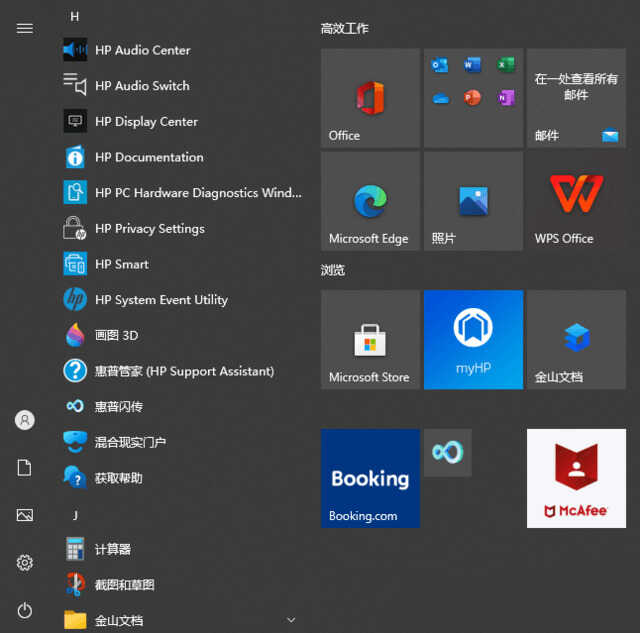Select HP Display Center label
640x633 pixels.
pyautogui.click(x=147, y=122)
